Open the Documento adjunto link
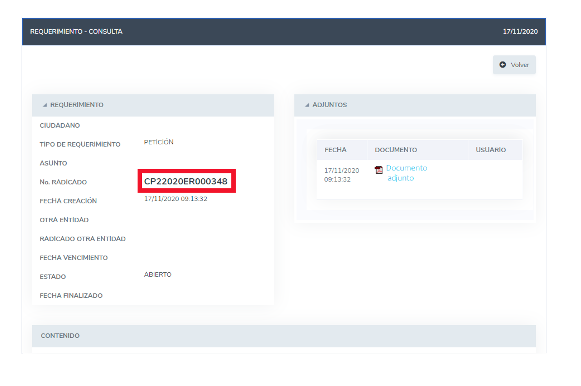 406,173
